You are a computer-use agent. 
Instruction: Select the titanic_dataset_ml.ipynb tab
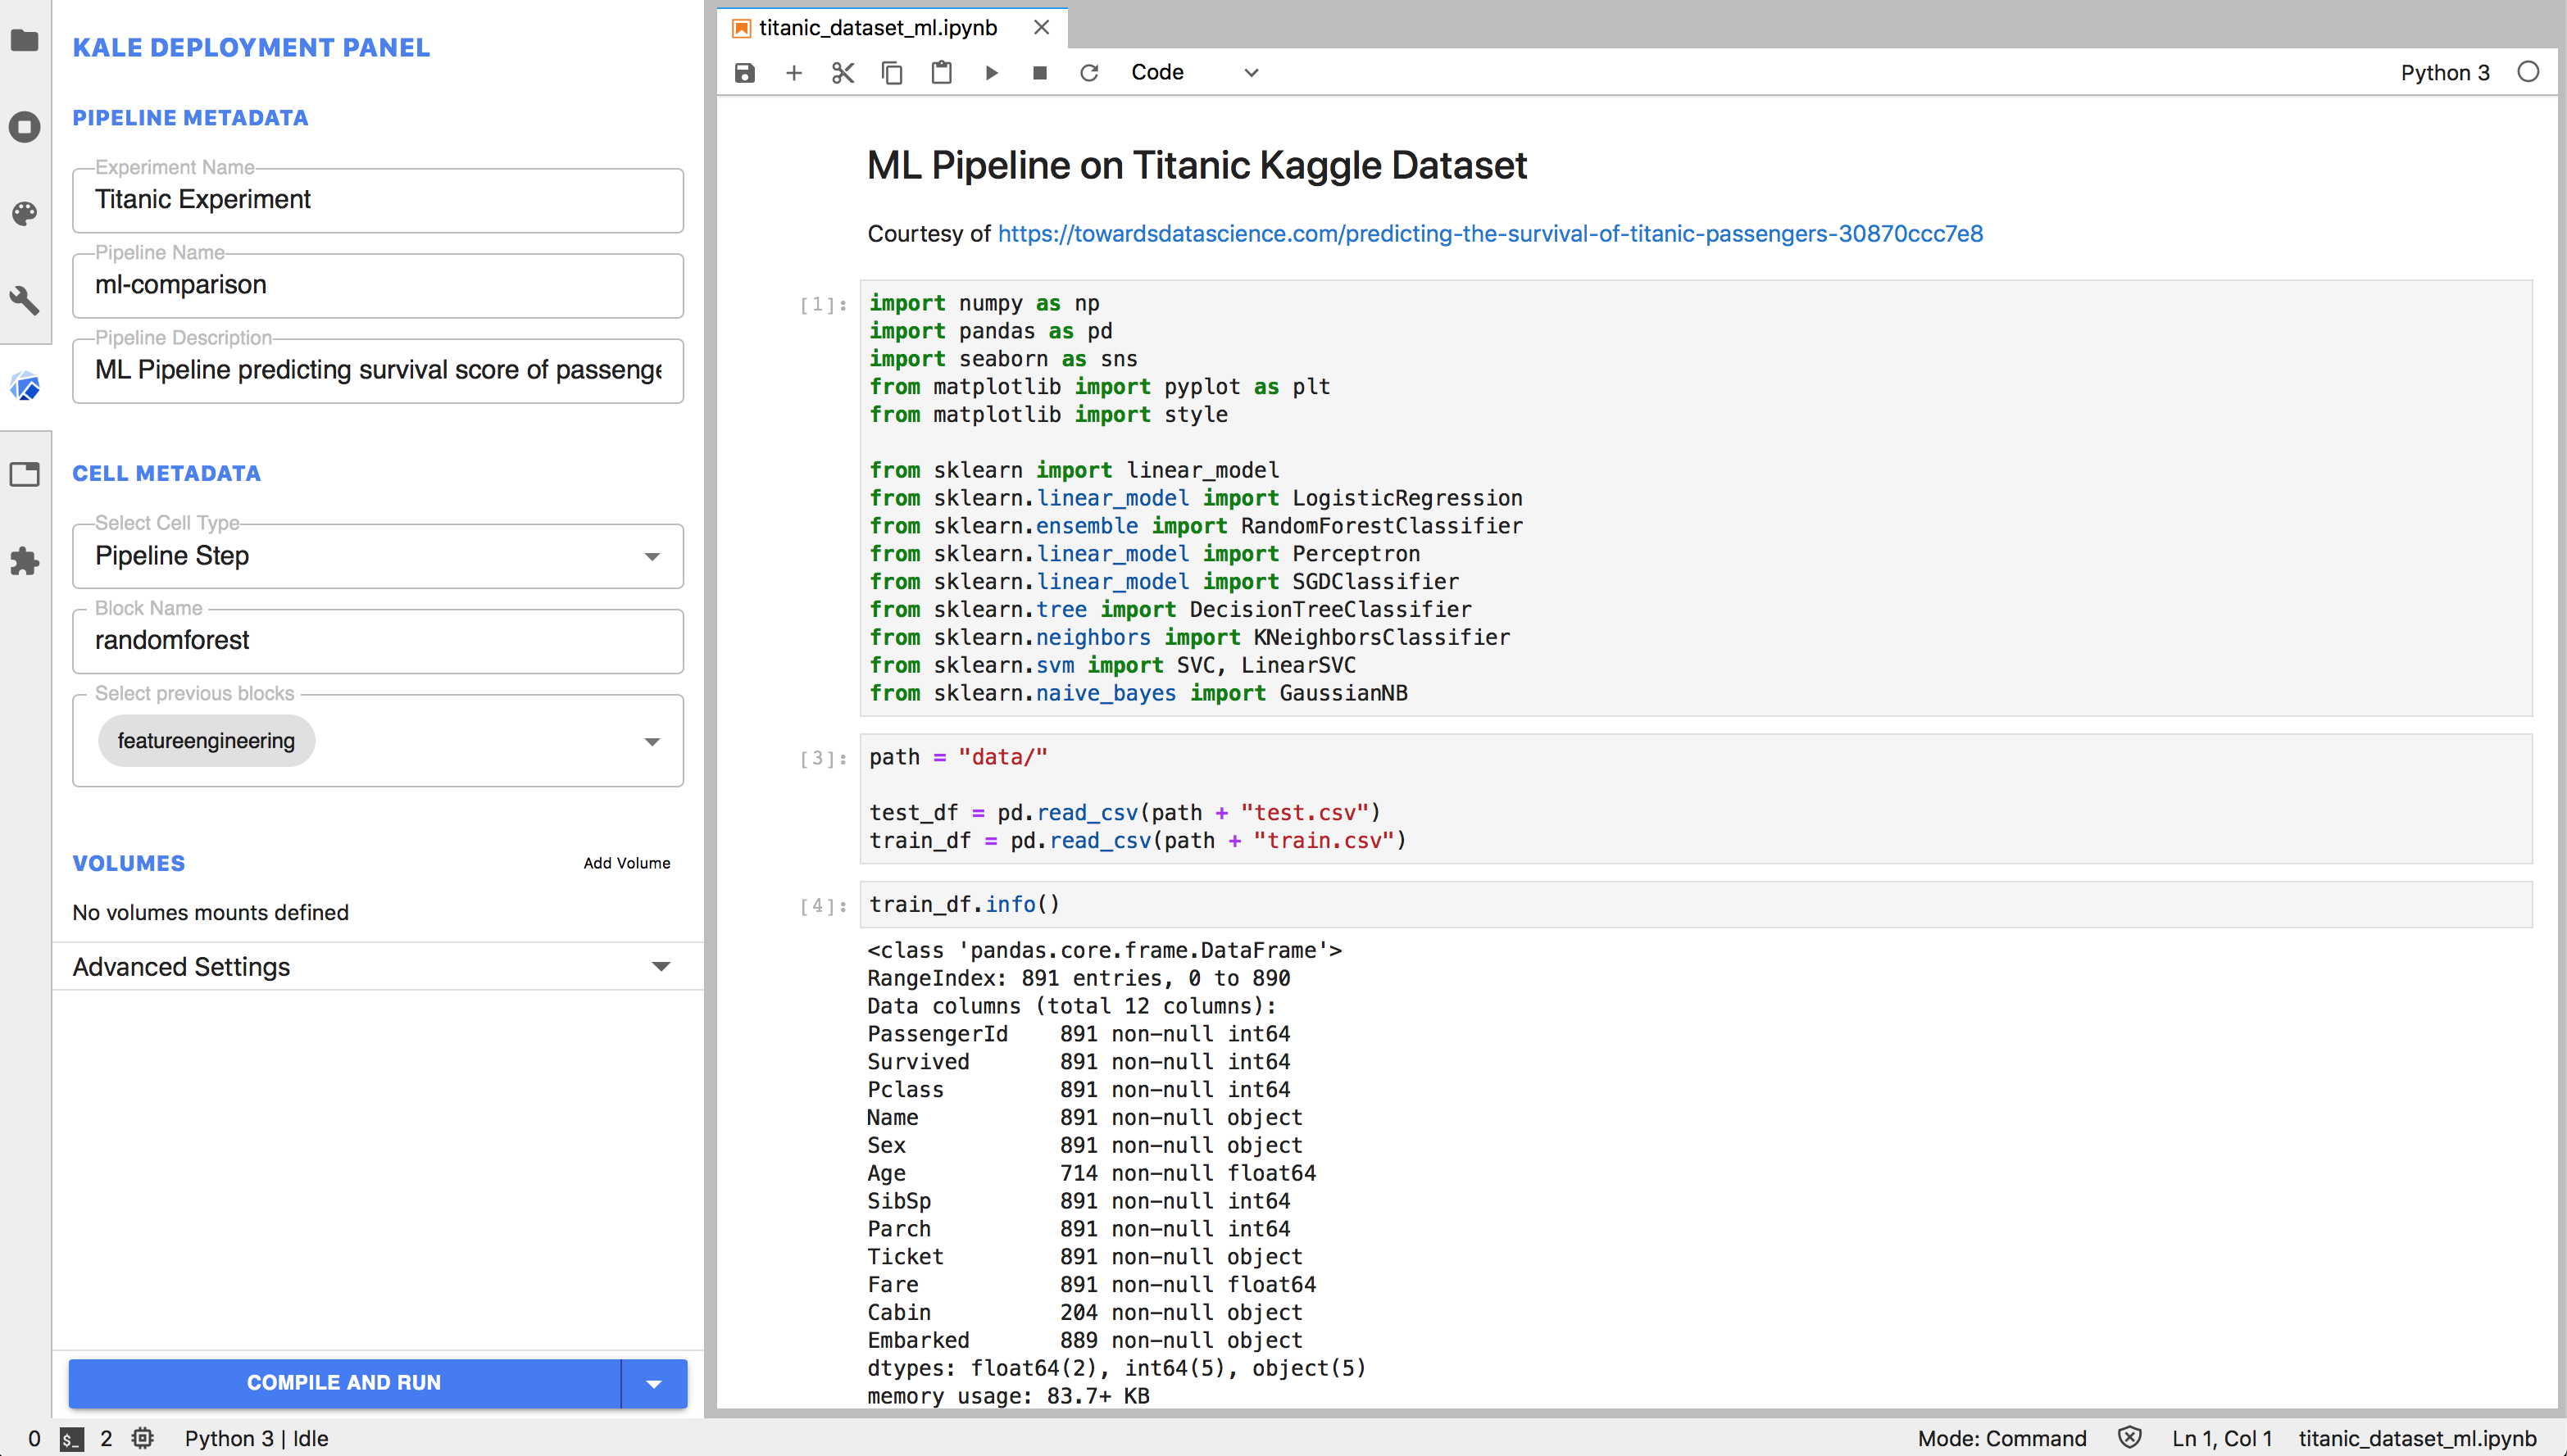[x=877, y=28]
